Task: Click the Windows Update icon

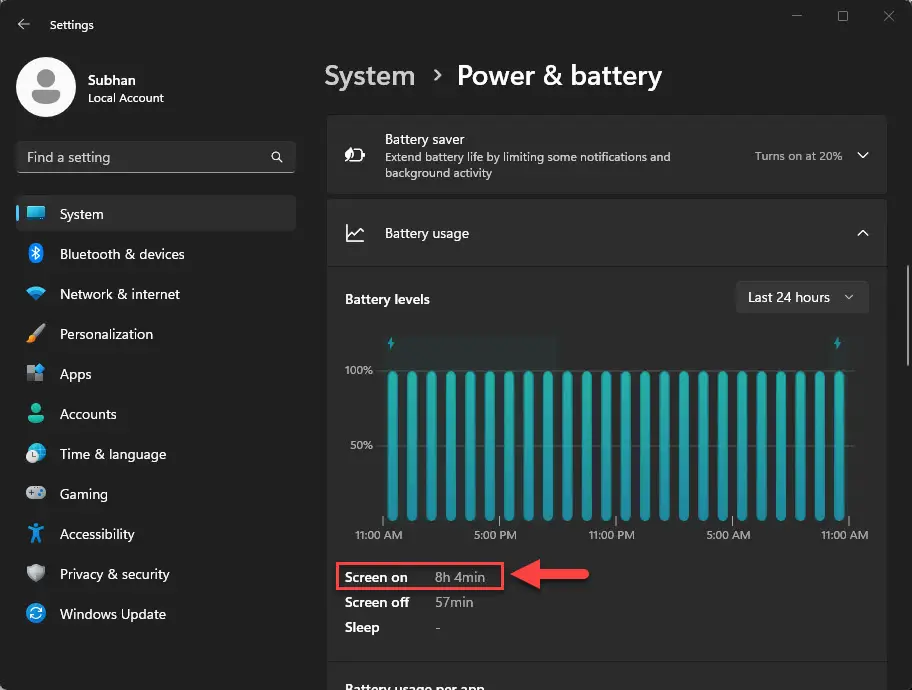Action: 36,614
